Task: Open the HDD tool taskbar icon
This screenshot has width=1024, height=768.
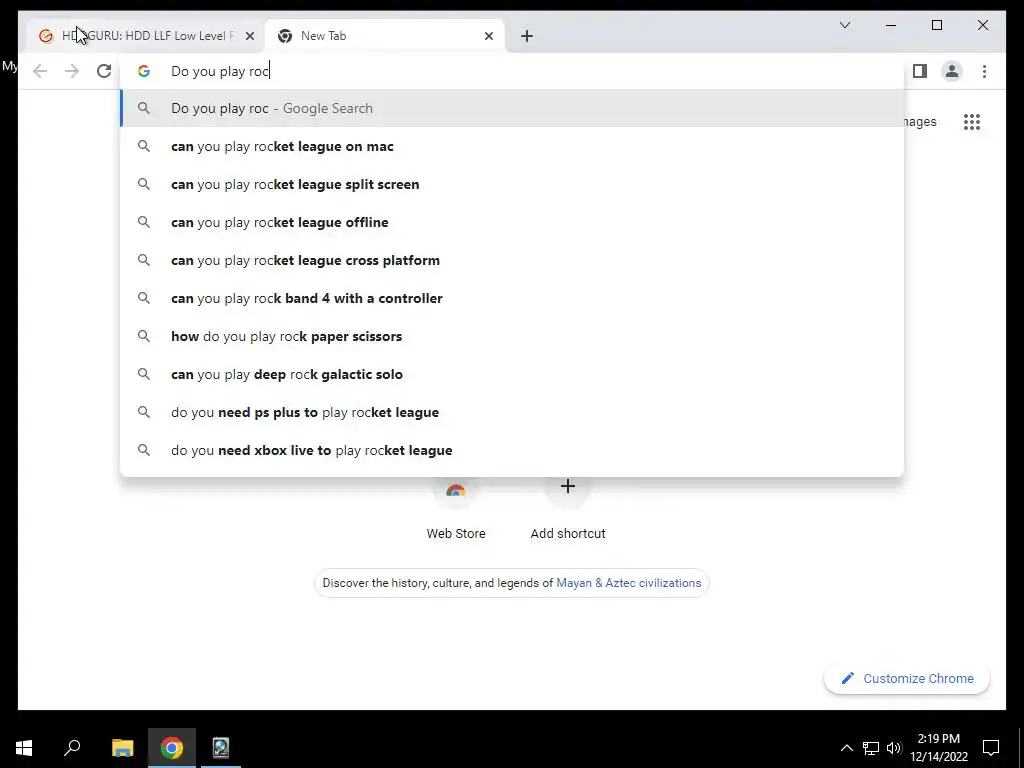Action: coord(221,748)
